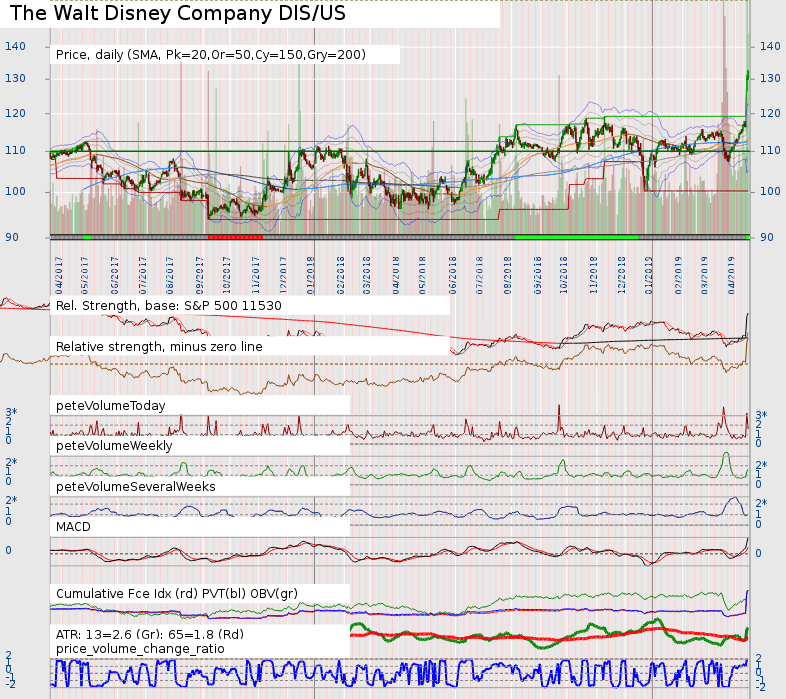Click the 04/2019 date label on time axis
Viewport: 786px width, 699px height.
(731, 275)
